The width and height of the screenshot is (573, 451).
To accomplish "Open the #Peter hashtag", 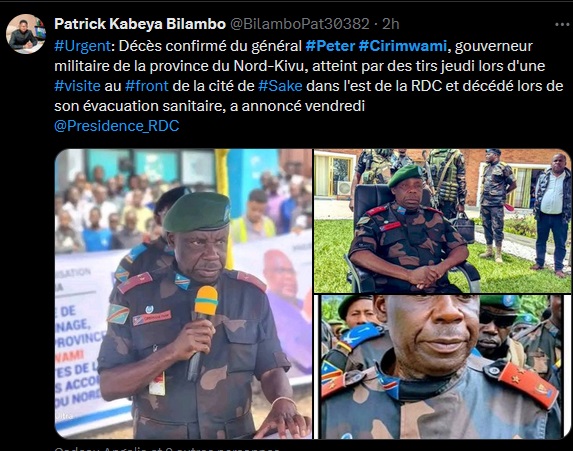I will click(330, 46).
